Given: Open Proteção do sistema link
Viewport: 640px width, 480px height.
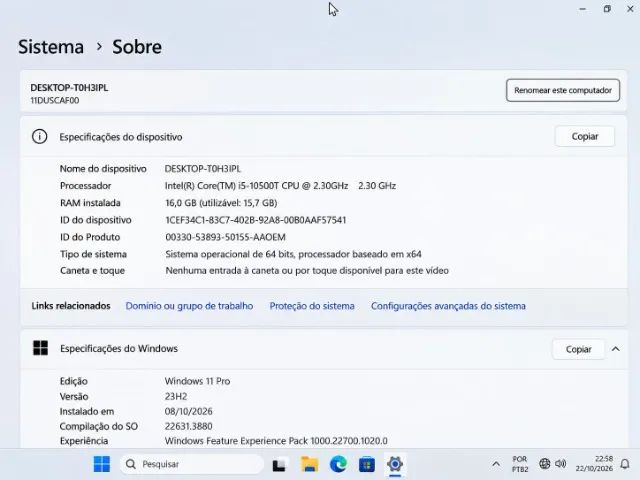Looking at the screenshot, I should 312,306.
